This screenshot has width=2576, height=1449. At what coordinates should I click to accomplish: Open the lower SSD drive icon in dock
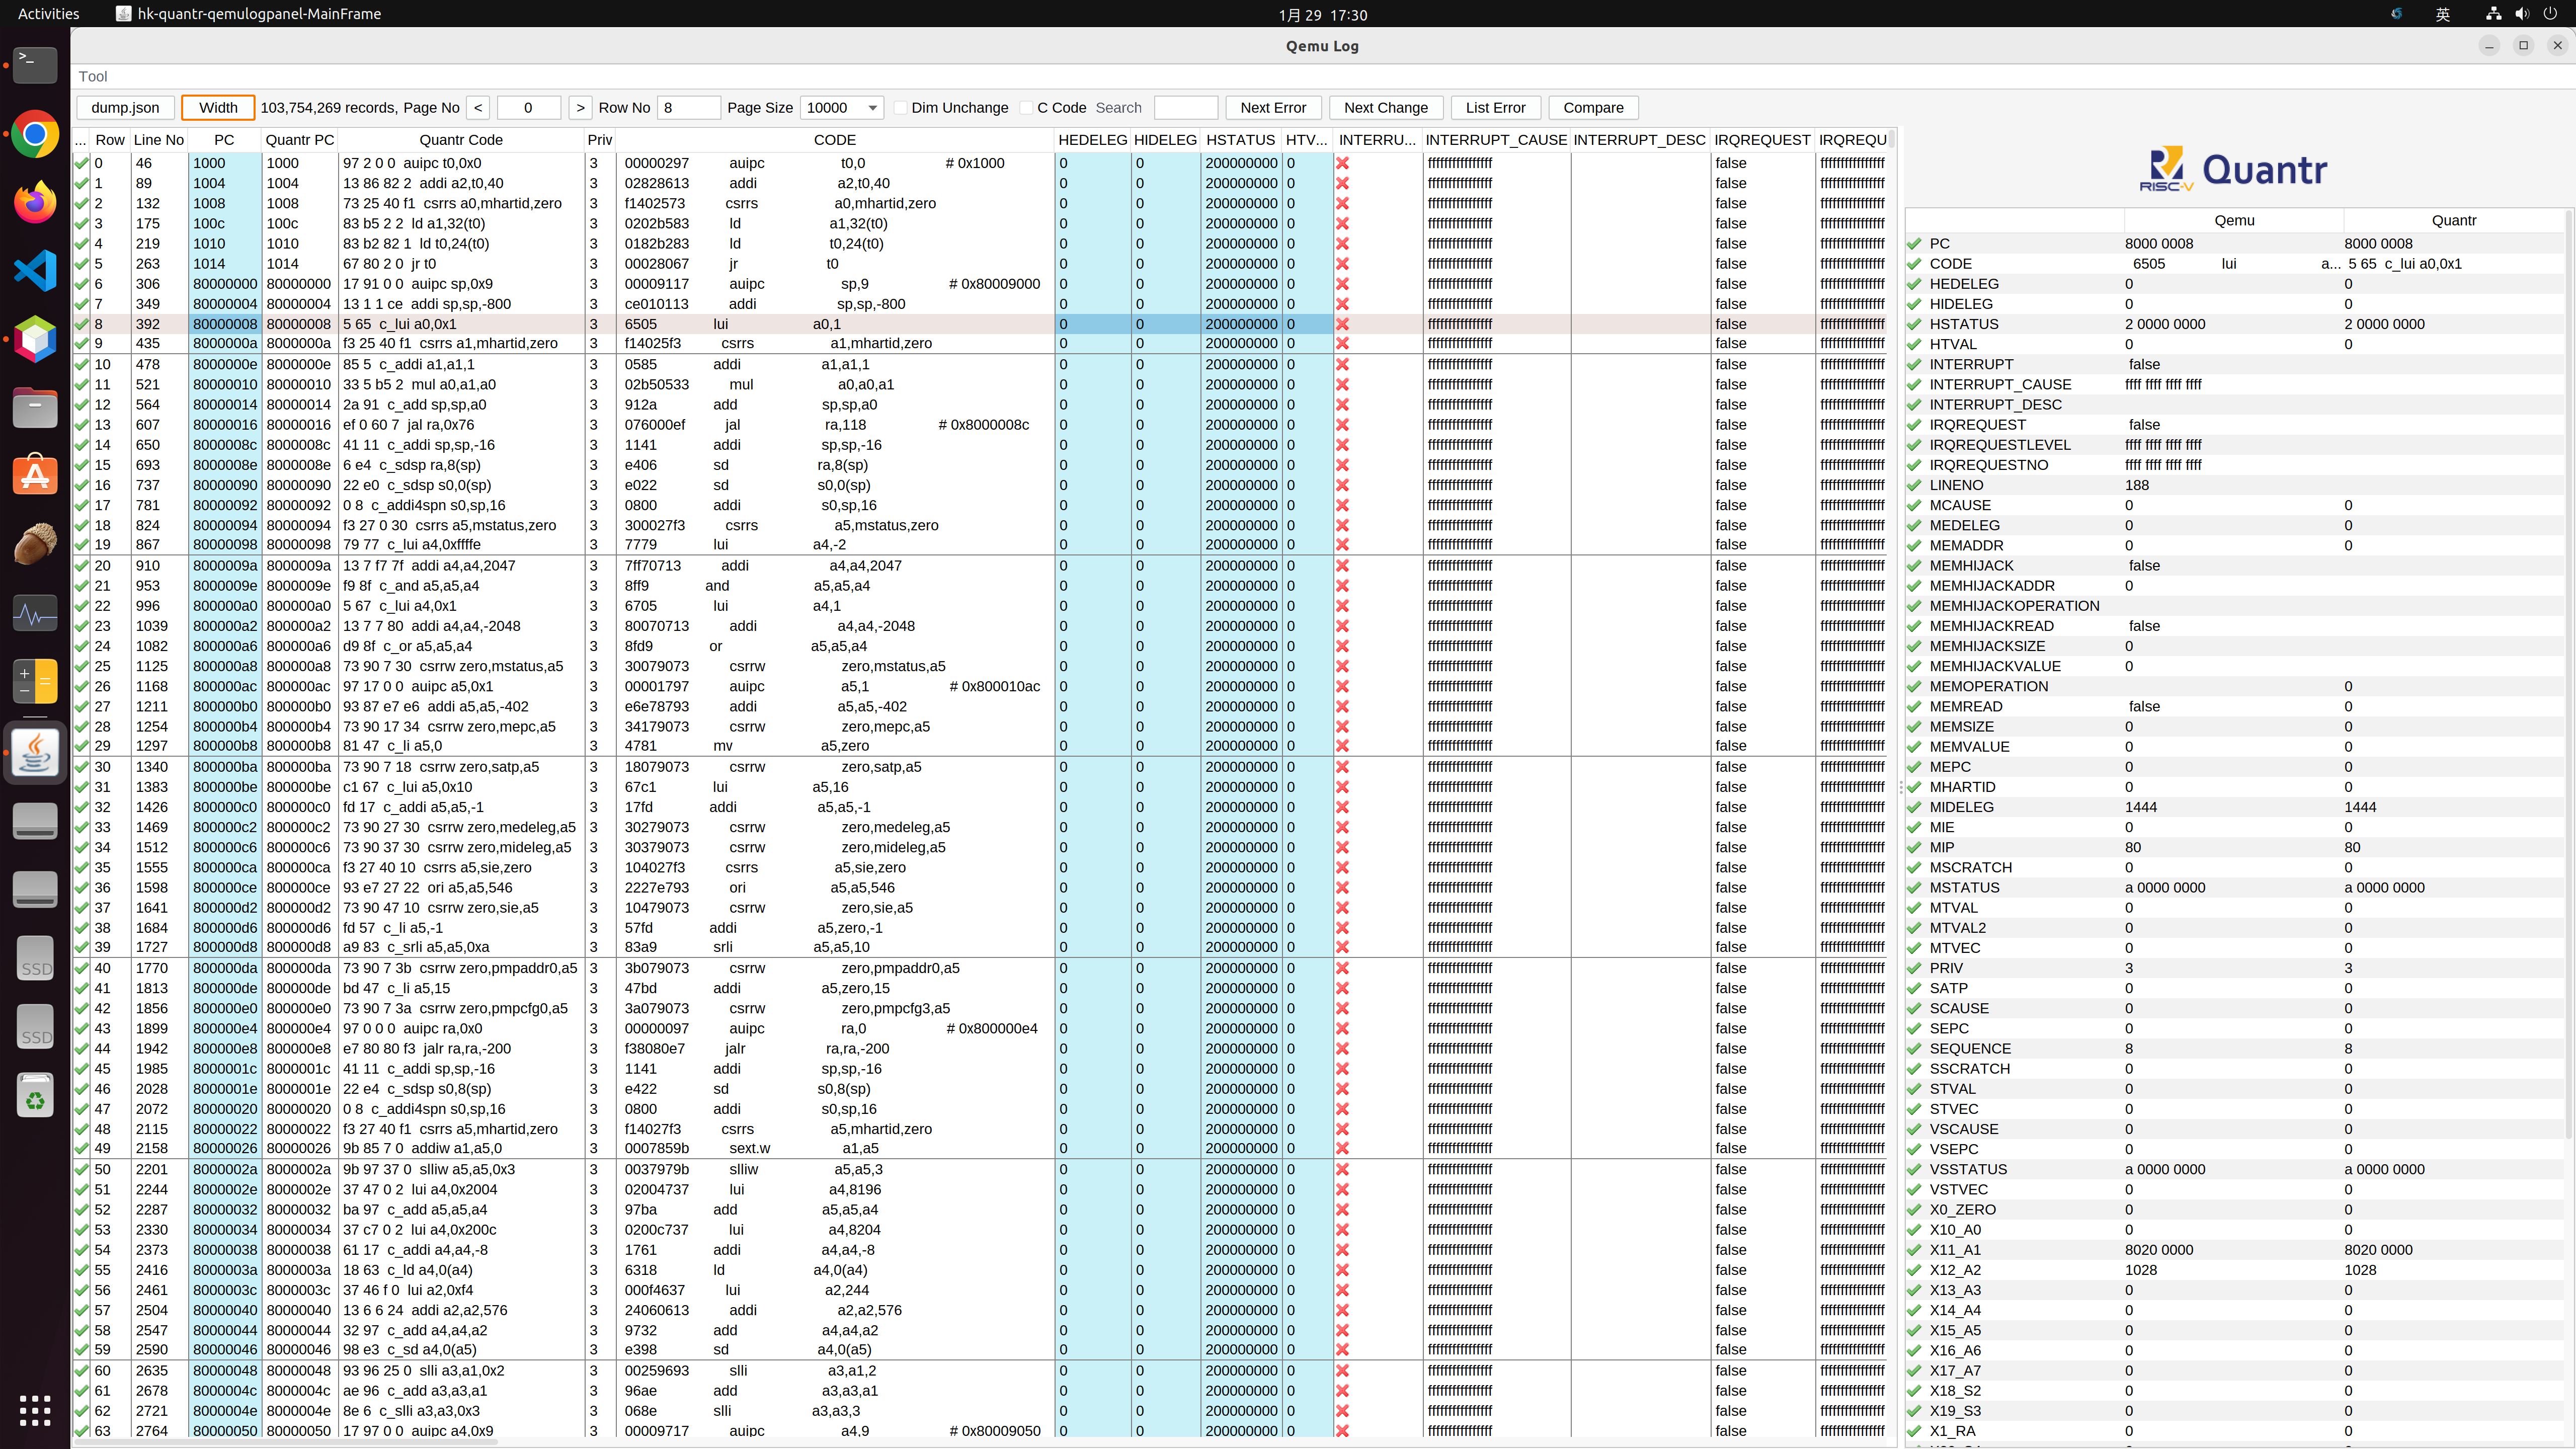click(35, 1028)
